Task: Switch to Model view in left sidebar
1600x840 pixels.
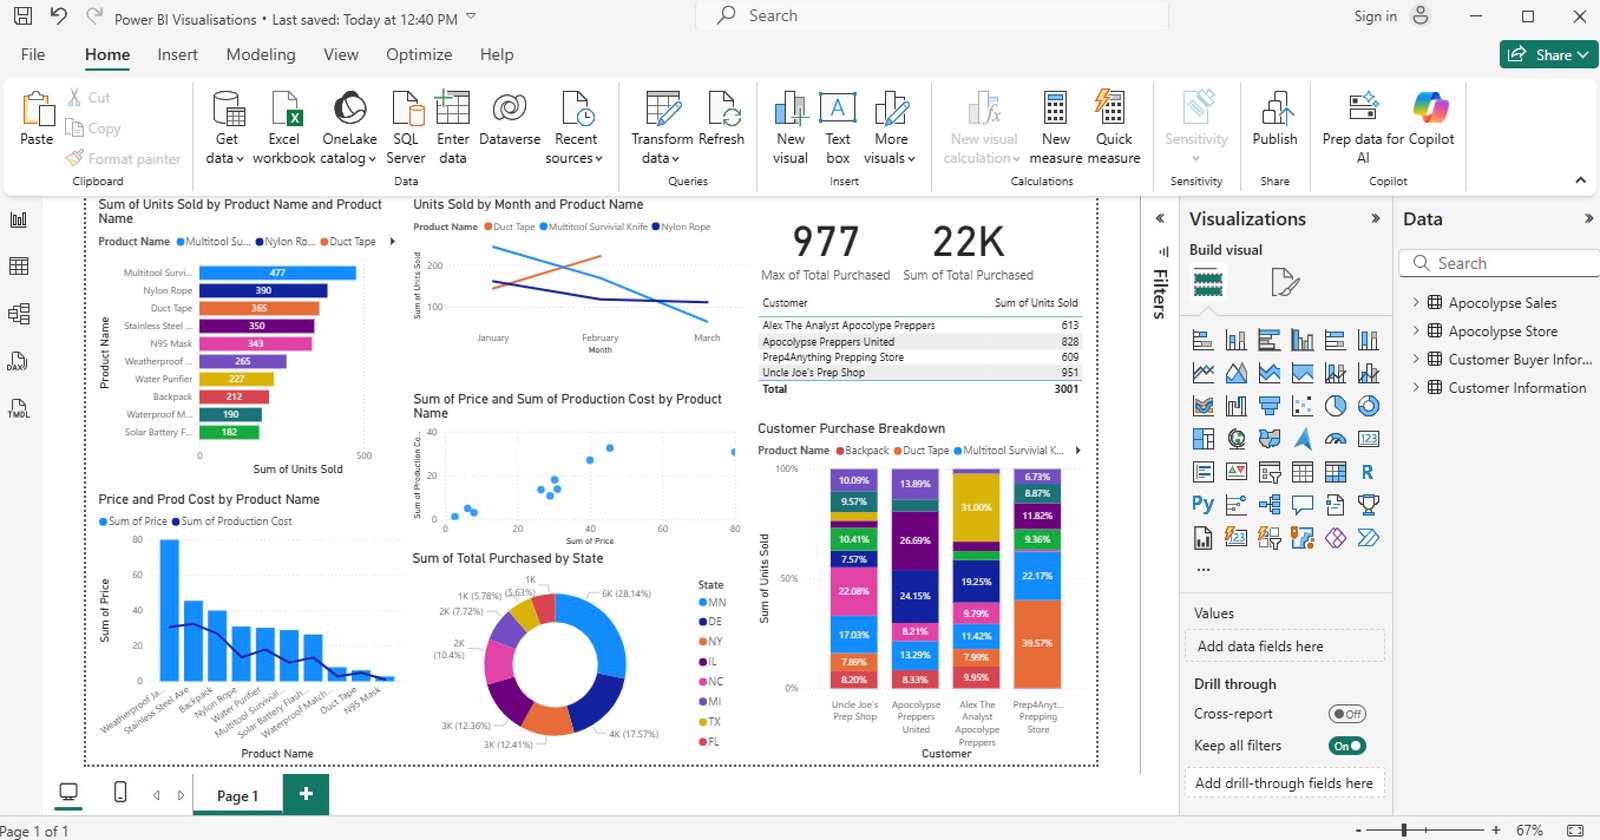Action: pyautogui.click(x=19, y=314)
